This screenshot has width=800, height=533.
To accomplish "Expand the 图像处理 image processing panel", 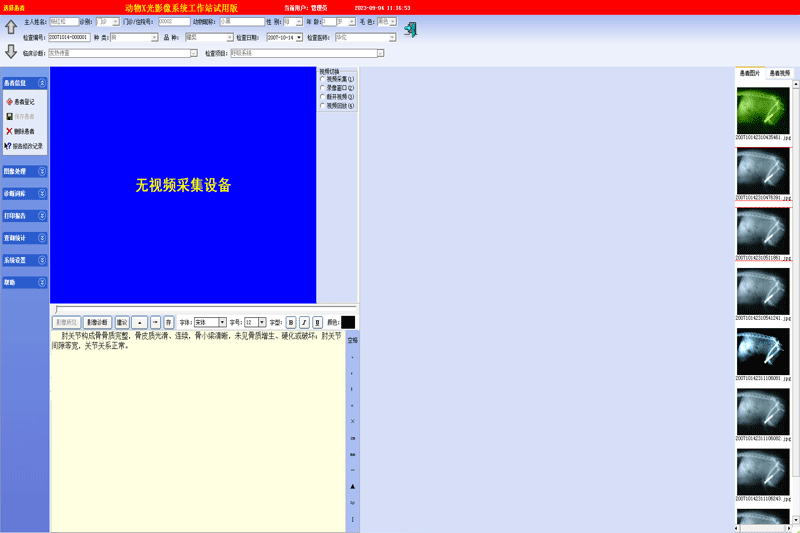I will click(x=42, y=171).
